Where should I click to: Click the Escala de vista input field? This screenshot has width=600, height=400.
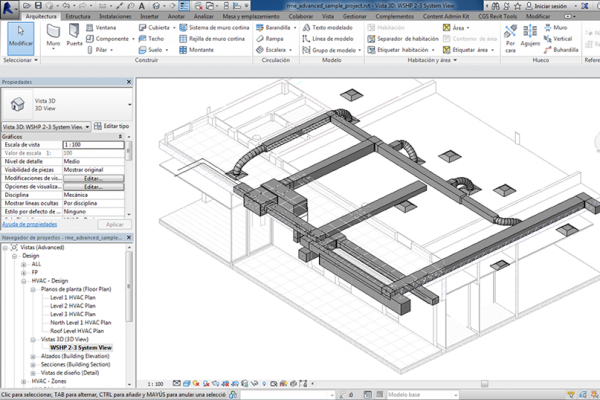(x=94, y=145)
